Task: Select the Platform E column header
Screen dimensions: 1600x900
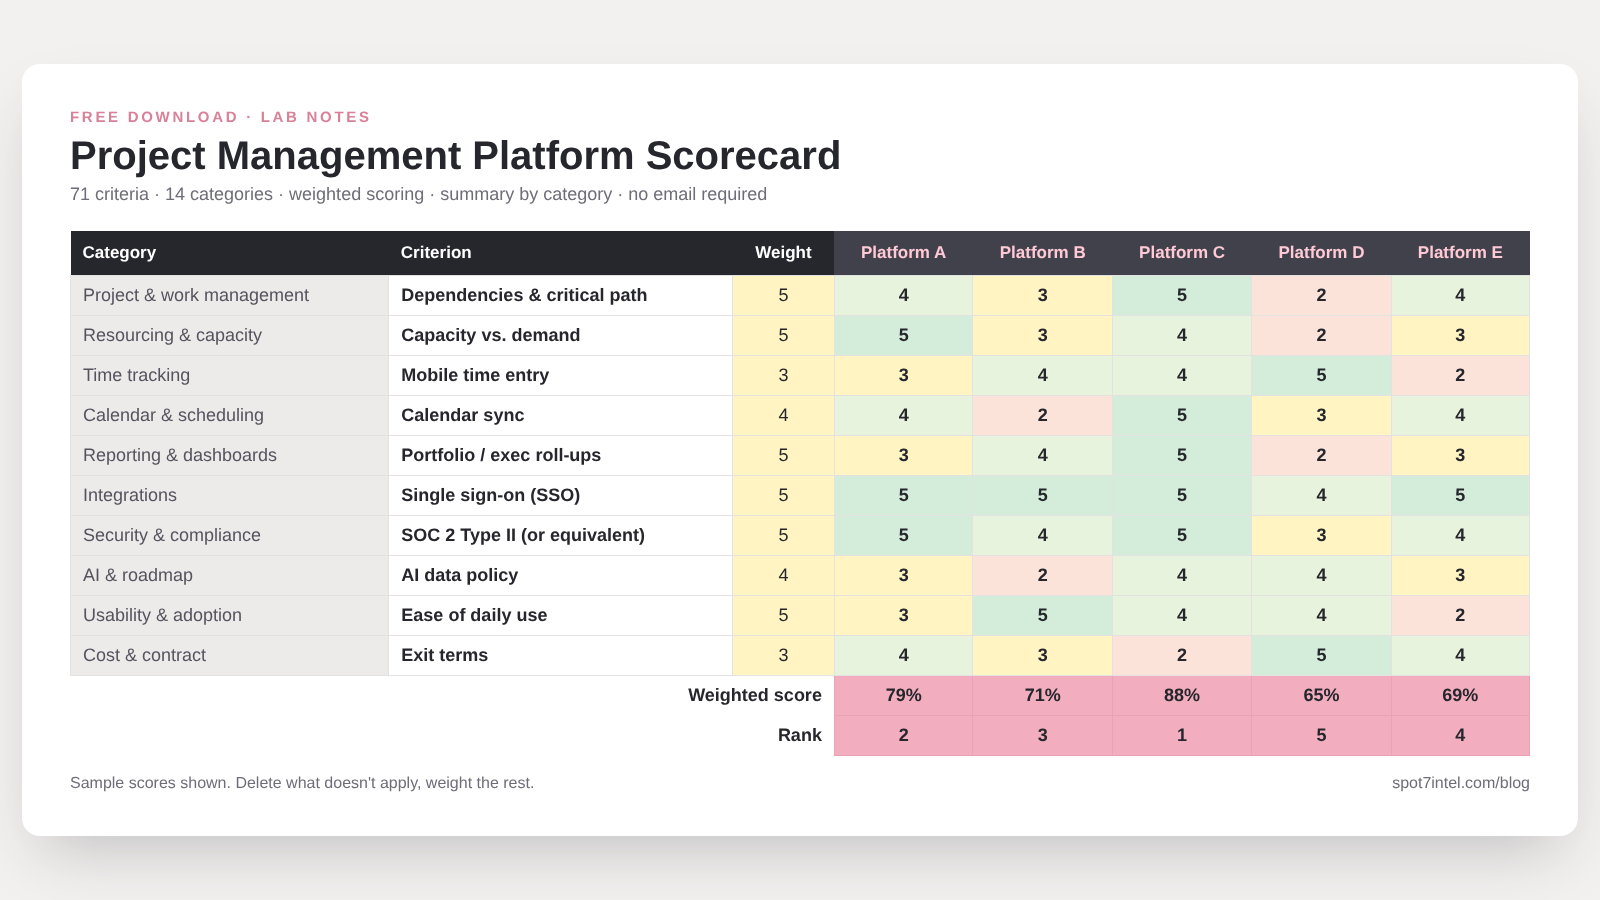Action: [x=1460, y=253]
